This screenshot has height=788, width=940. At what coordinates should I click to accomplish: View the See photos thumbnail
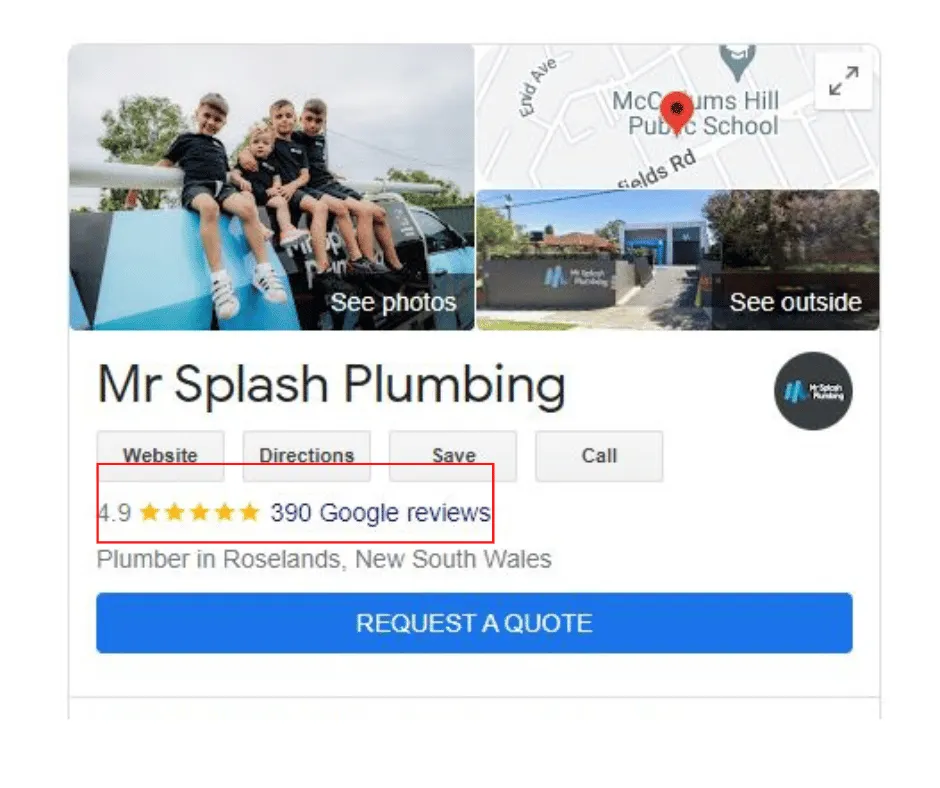click(x=272, y=187)
